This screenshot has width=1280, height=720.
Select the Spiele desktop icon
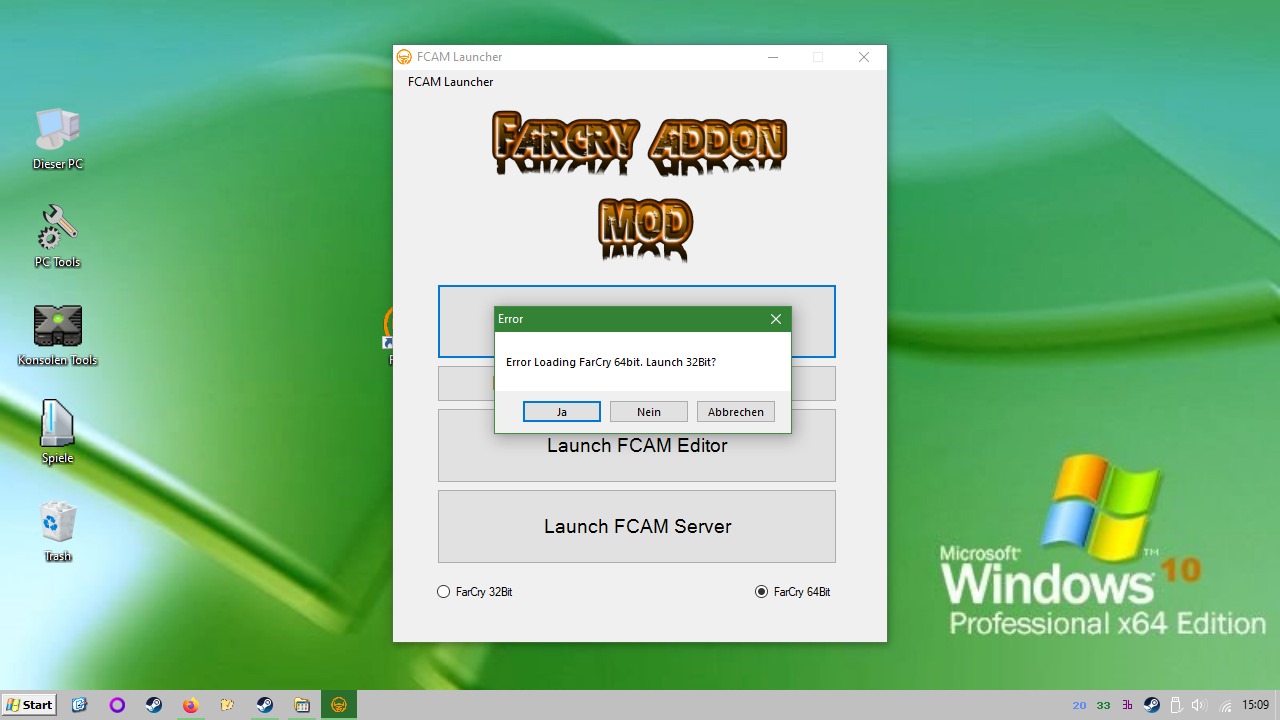[58, 432]
